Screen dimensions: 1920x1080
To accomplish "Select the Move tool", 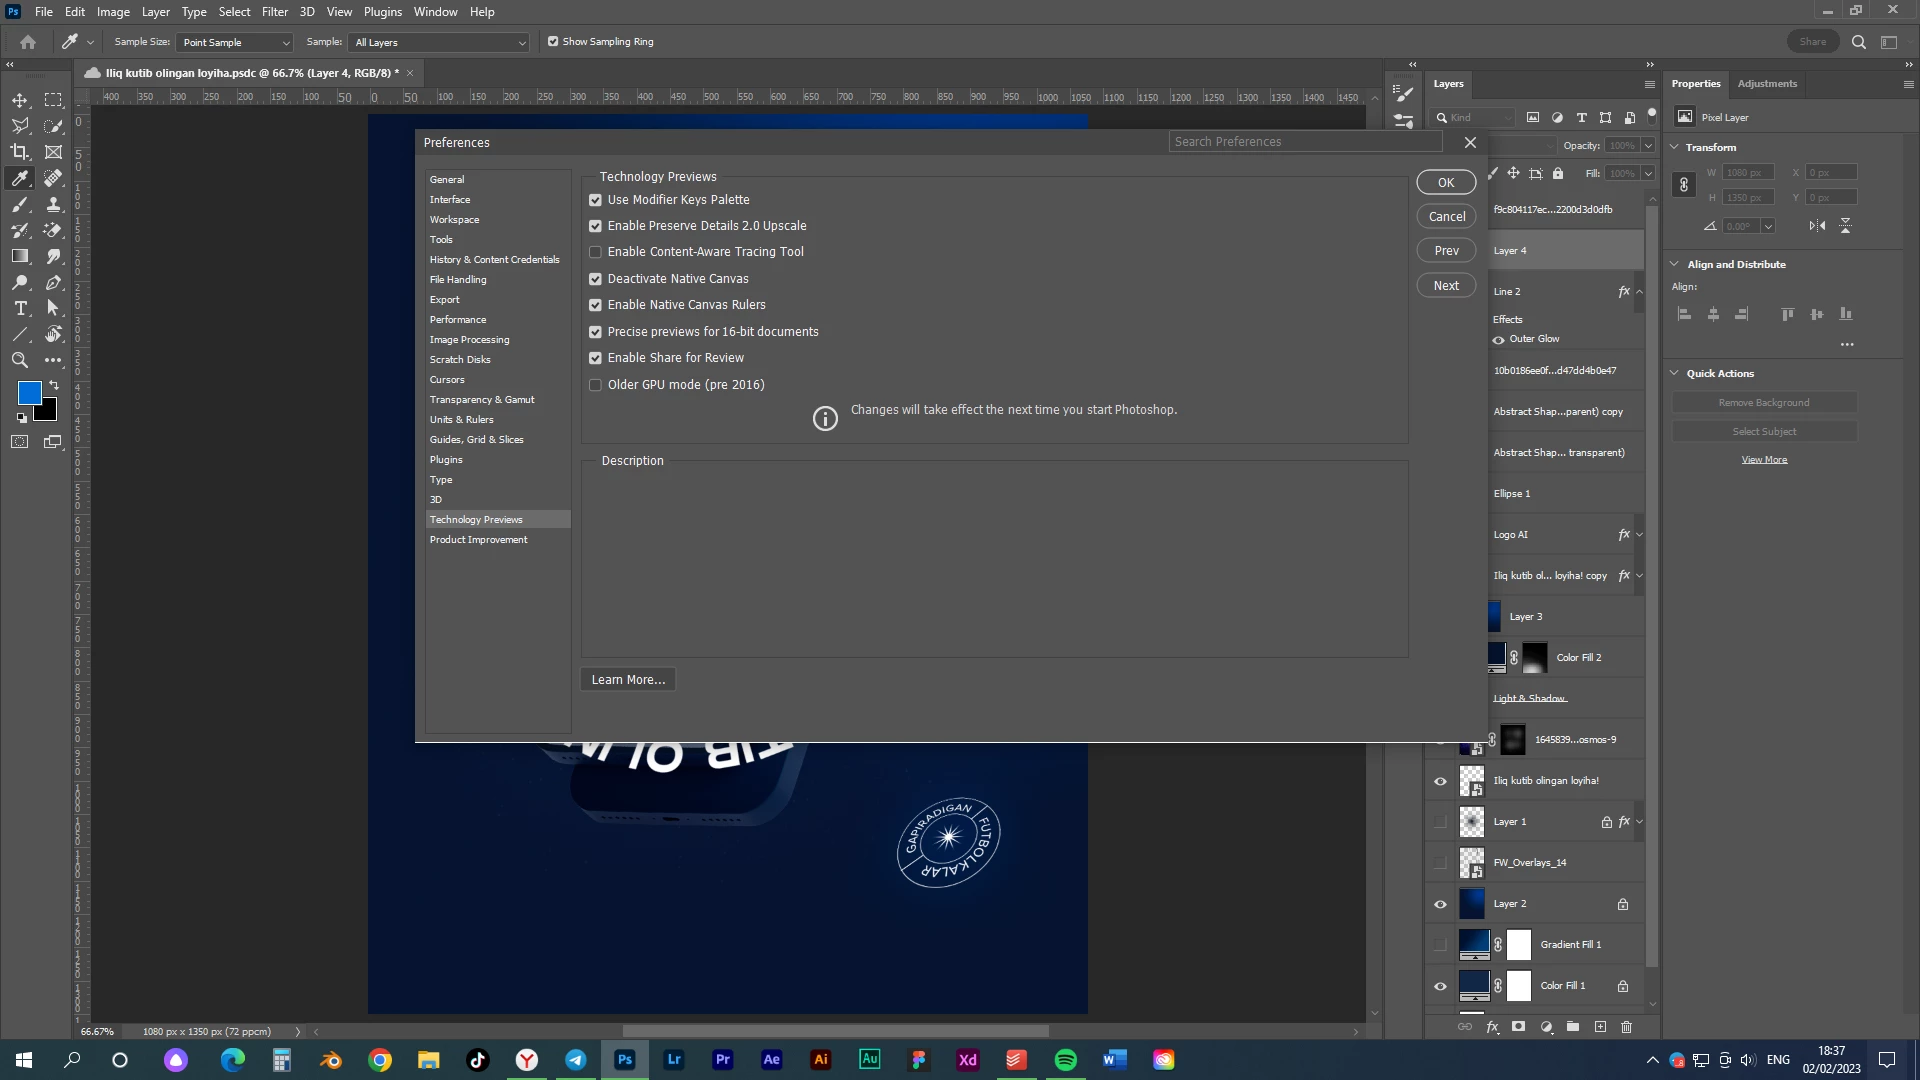I will click(x=19, y=100).
